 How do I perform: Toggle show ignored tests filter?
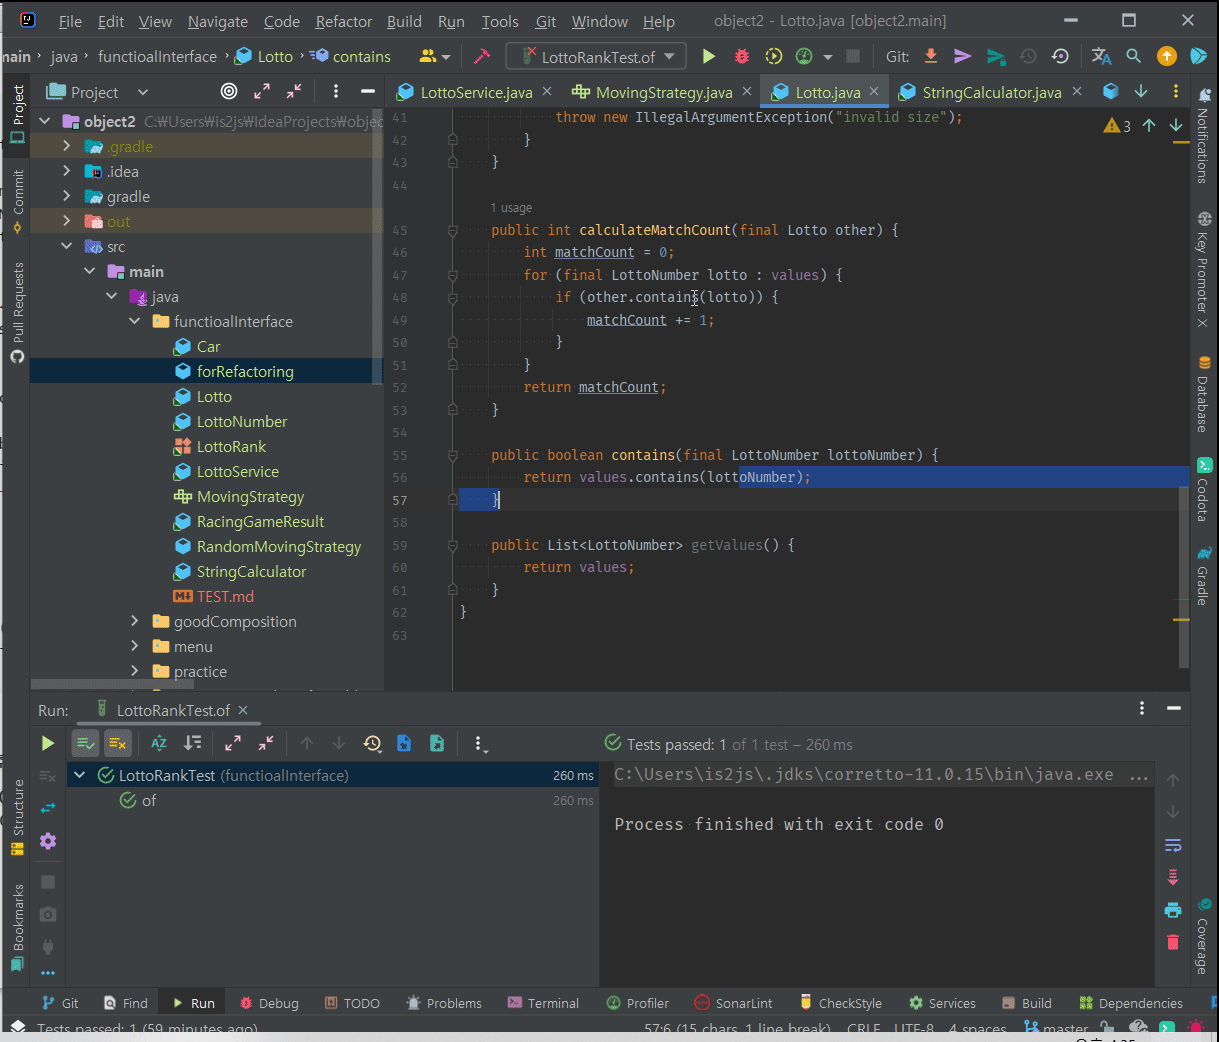pyautogui.click(x=118, y=743)
